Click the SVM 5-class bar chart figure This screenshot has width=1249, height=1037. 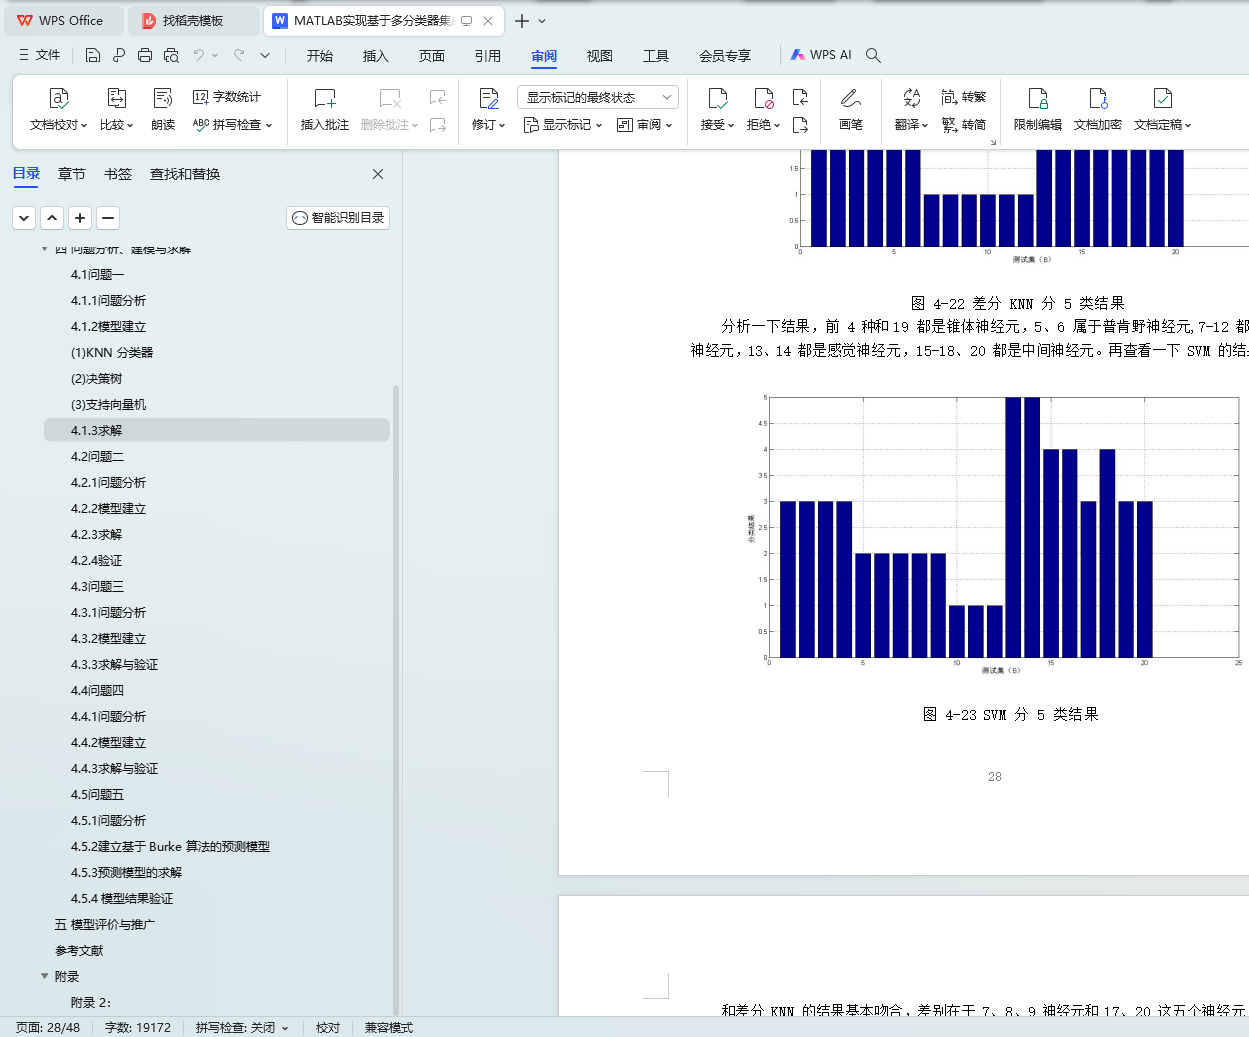click(x=995, y=533)
